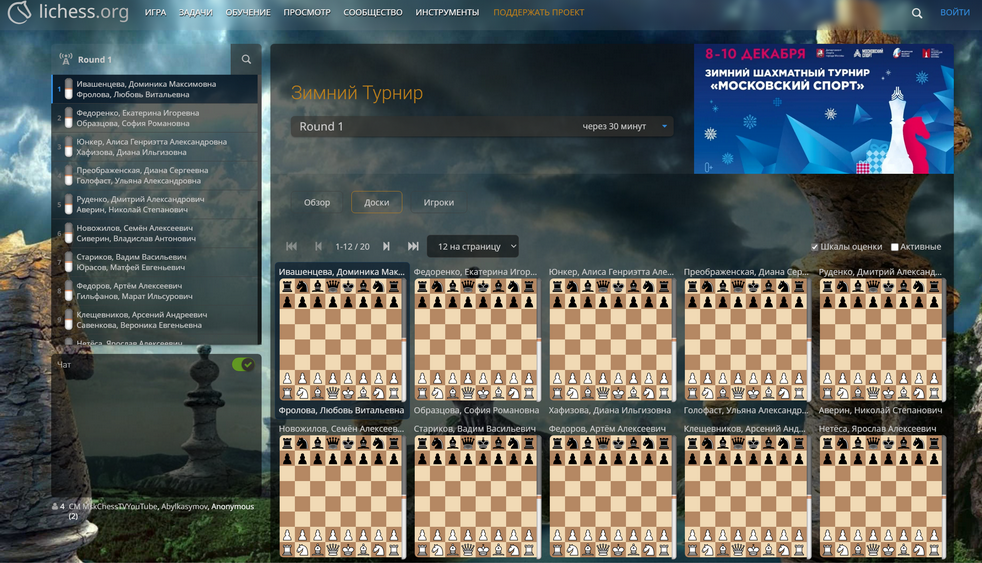Jump to last page of boards
Image resolution: width=982 pixels, height=563 pixels.
point(413,246)
